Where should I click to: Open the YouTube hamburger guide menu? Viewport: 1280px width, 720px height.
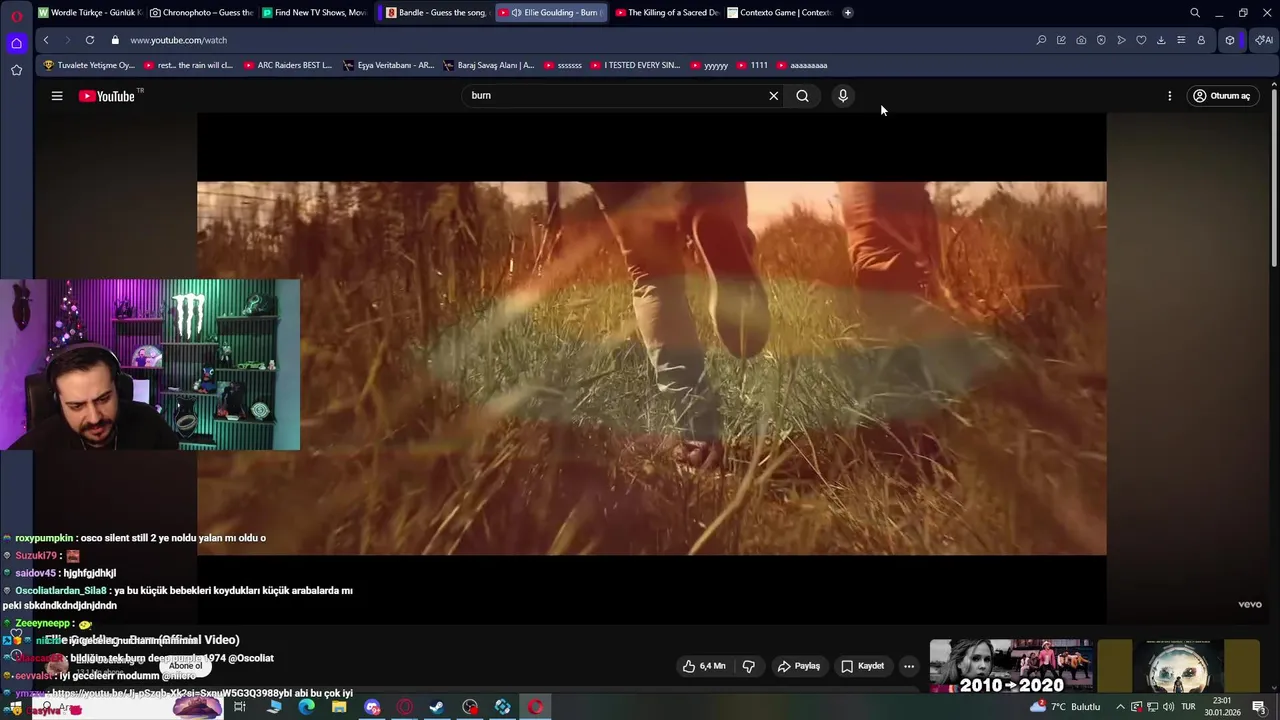57,96
